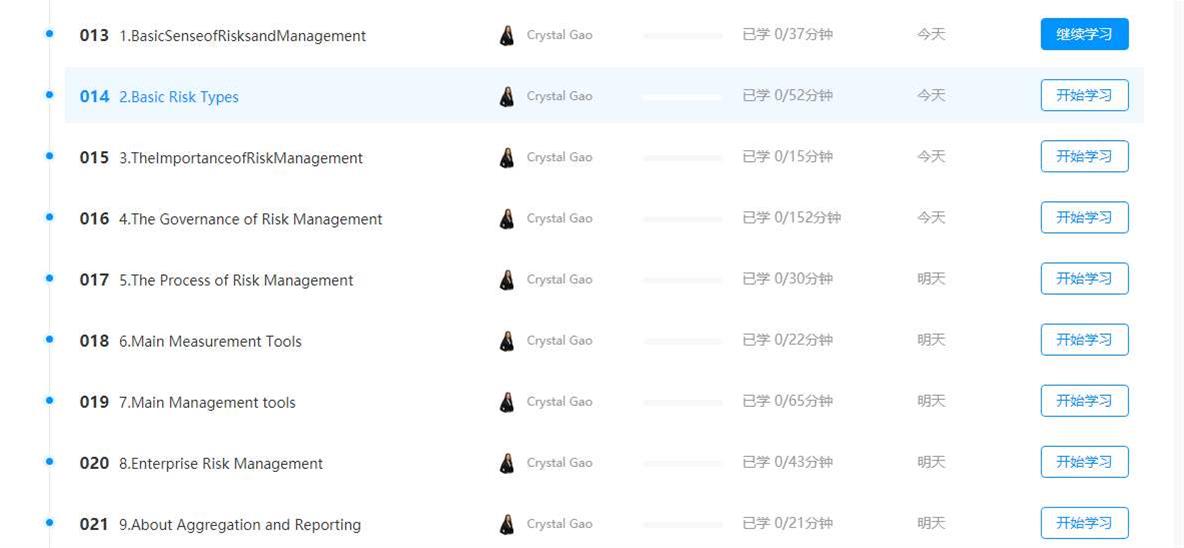Click the progress bar of lesson 016
This screenshot has width=1184, height=548.
click(683, 219)
